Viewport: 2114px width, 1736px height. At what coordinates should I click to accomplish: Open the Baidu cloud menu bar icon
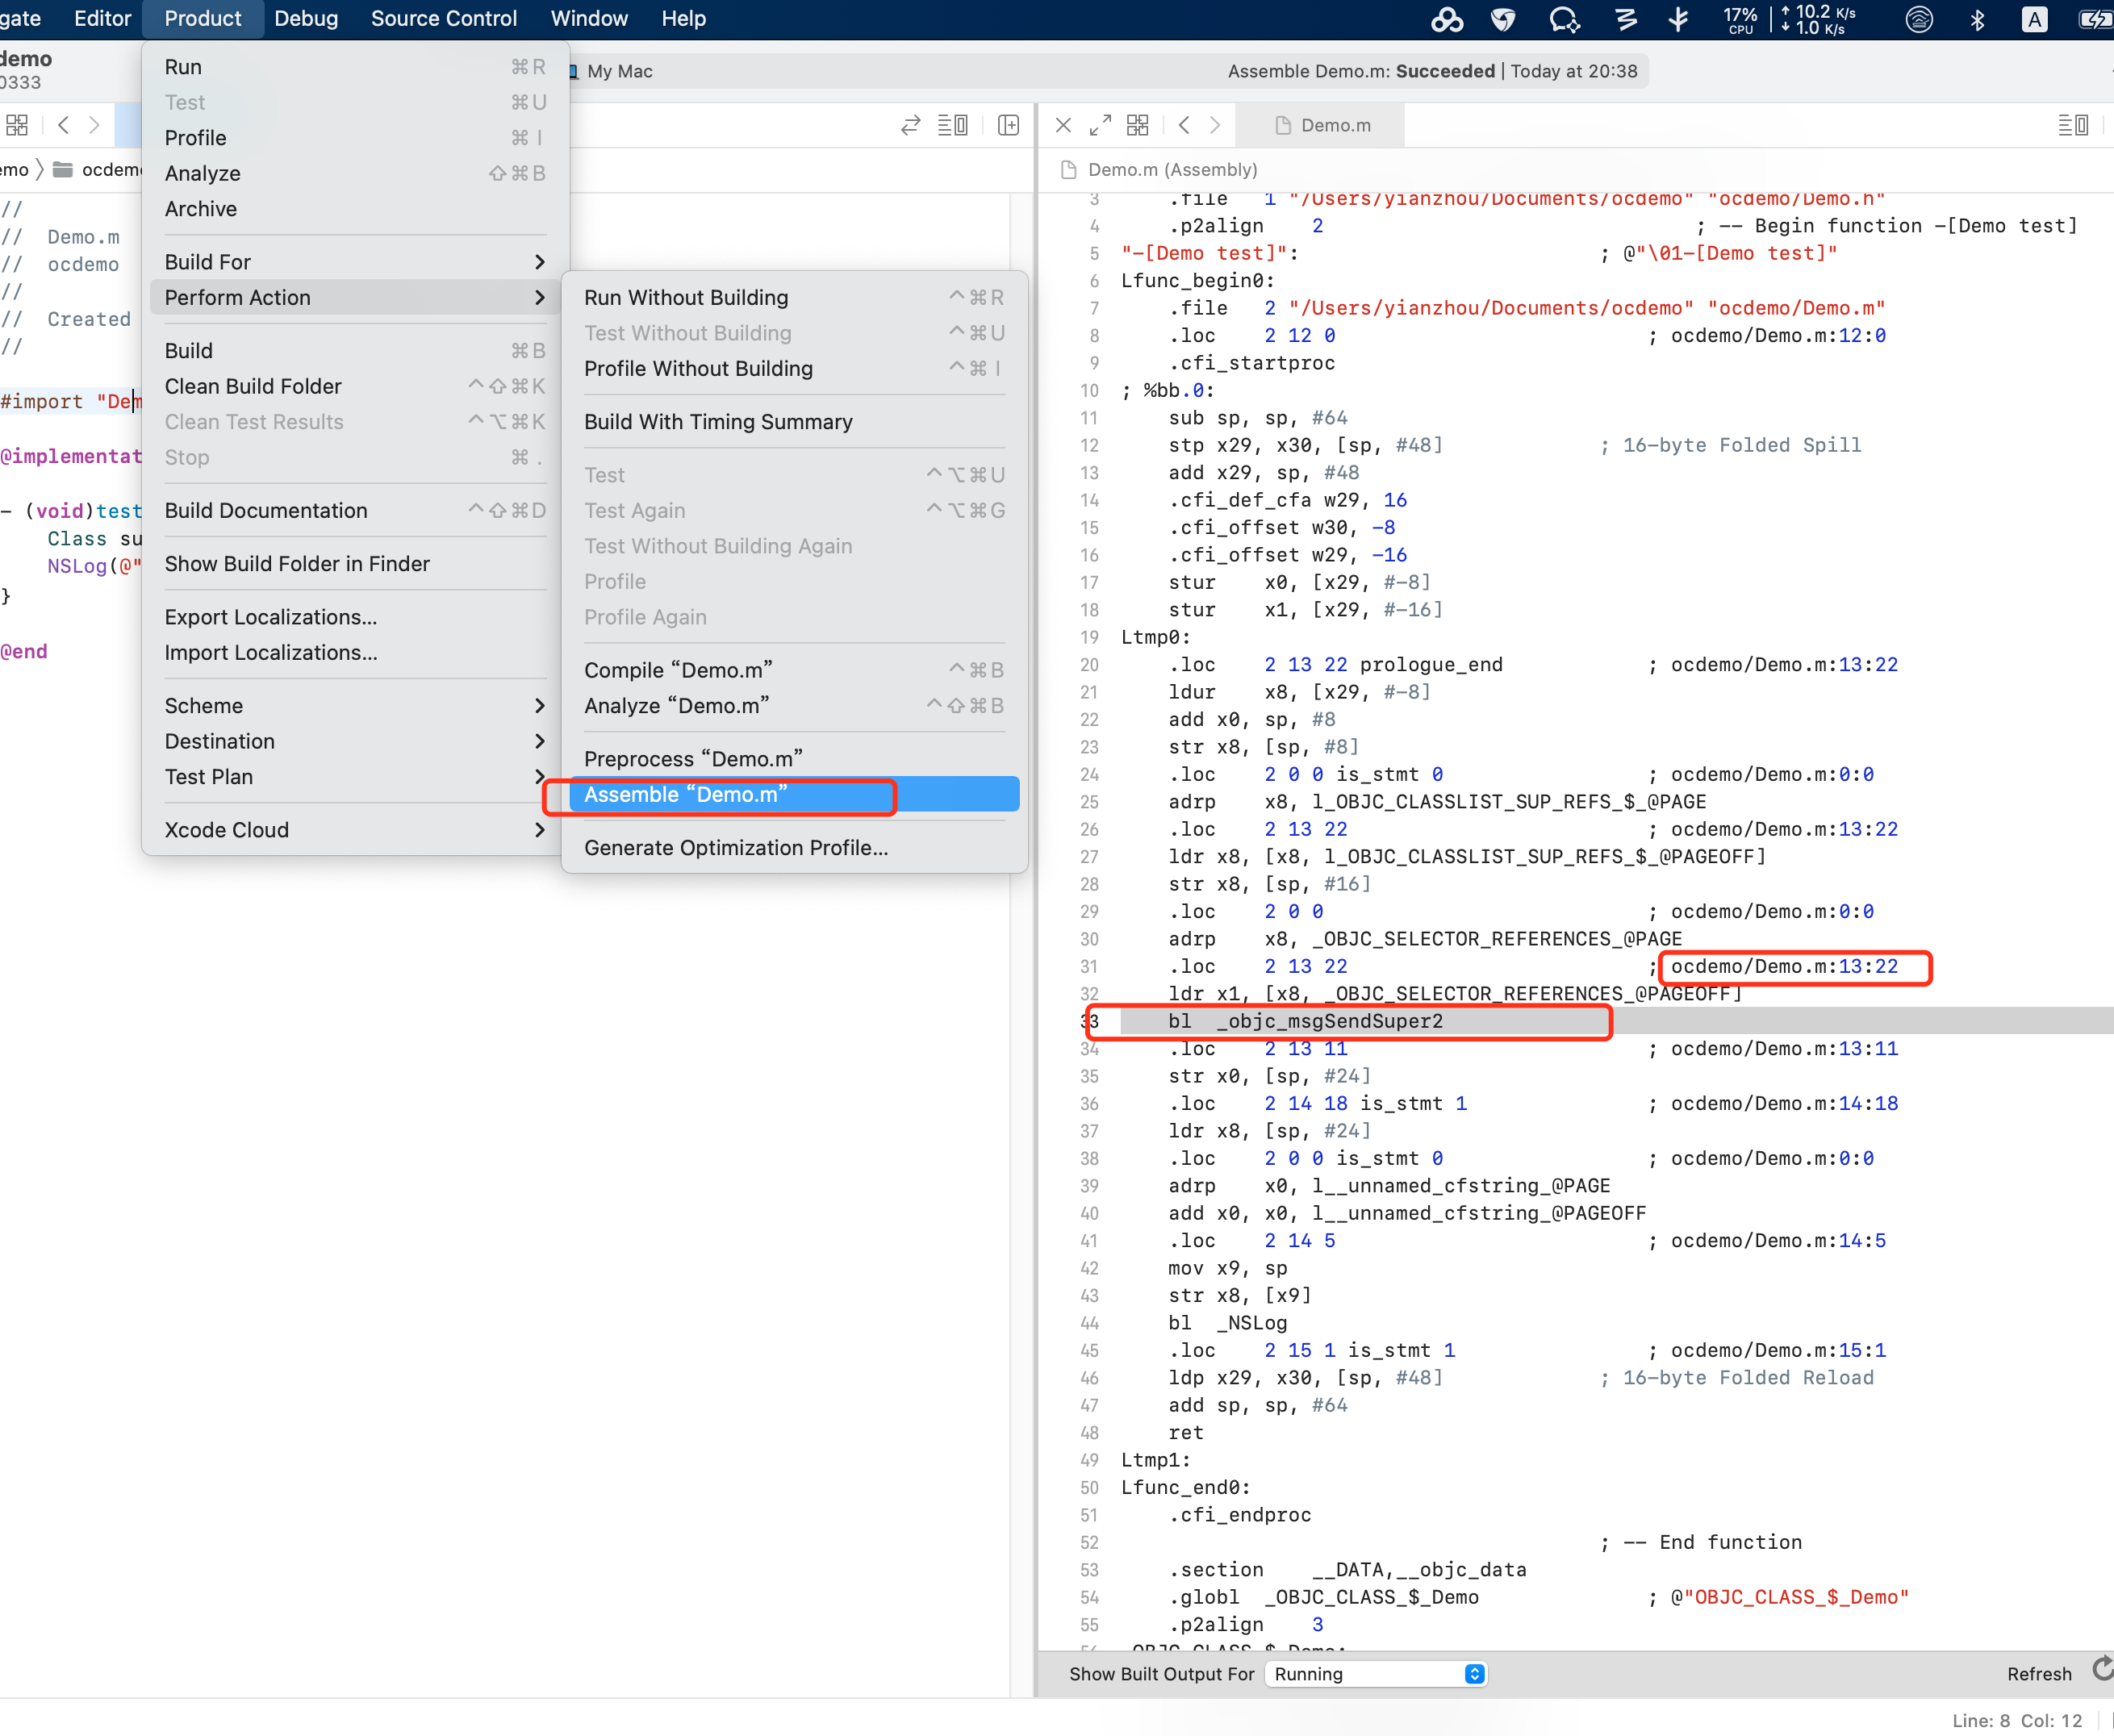point(1446,19)
